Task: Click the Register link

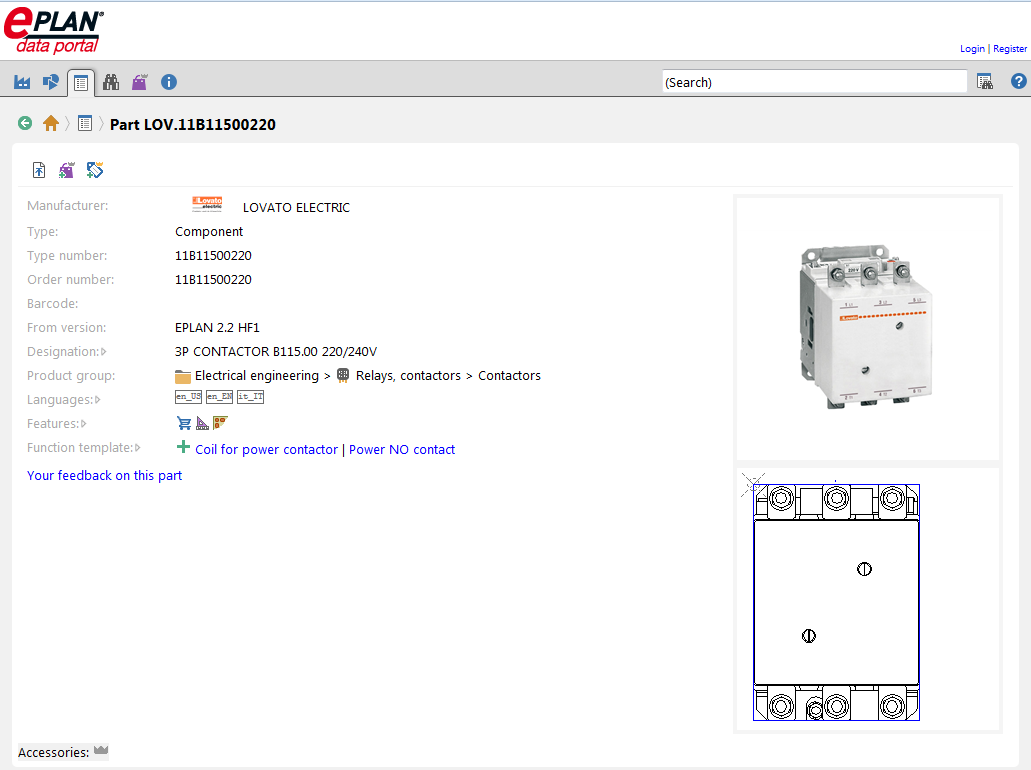Action: [1010, 49]
